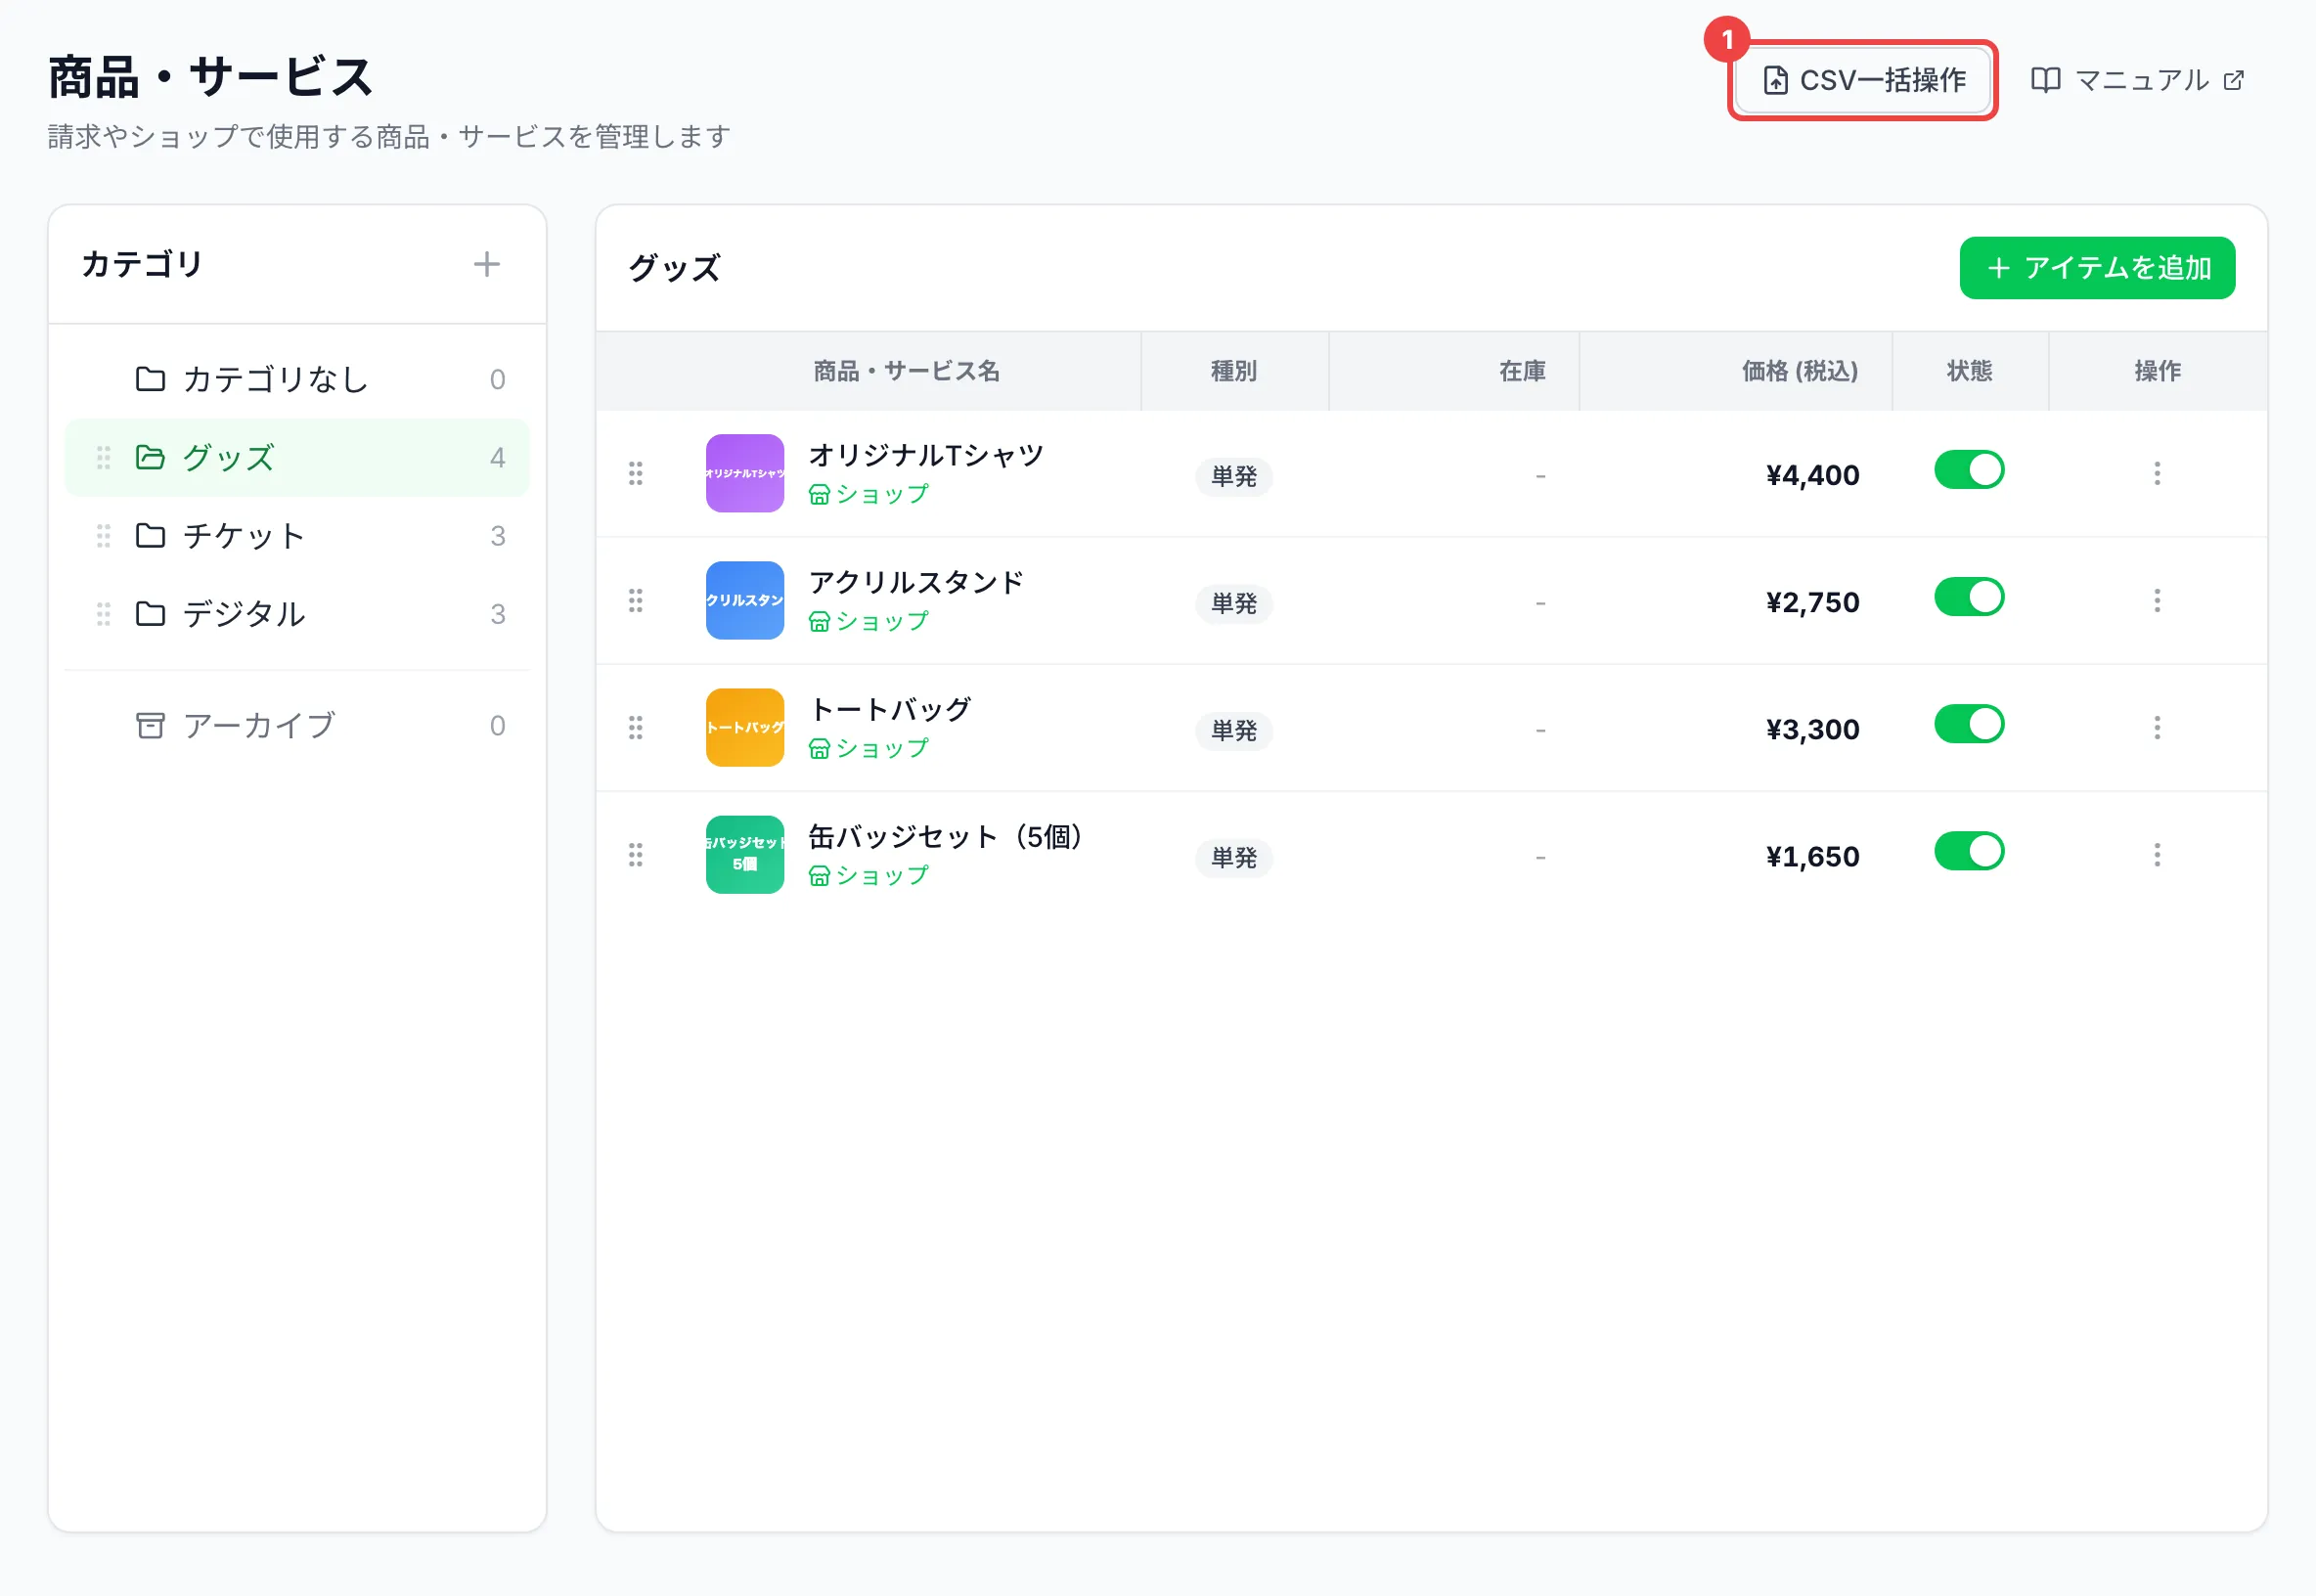Open the アーカイブ section
Viewport: 2316px width, 1596px height.
coord(297,725)
